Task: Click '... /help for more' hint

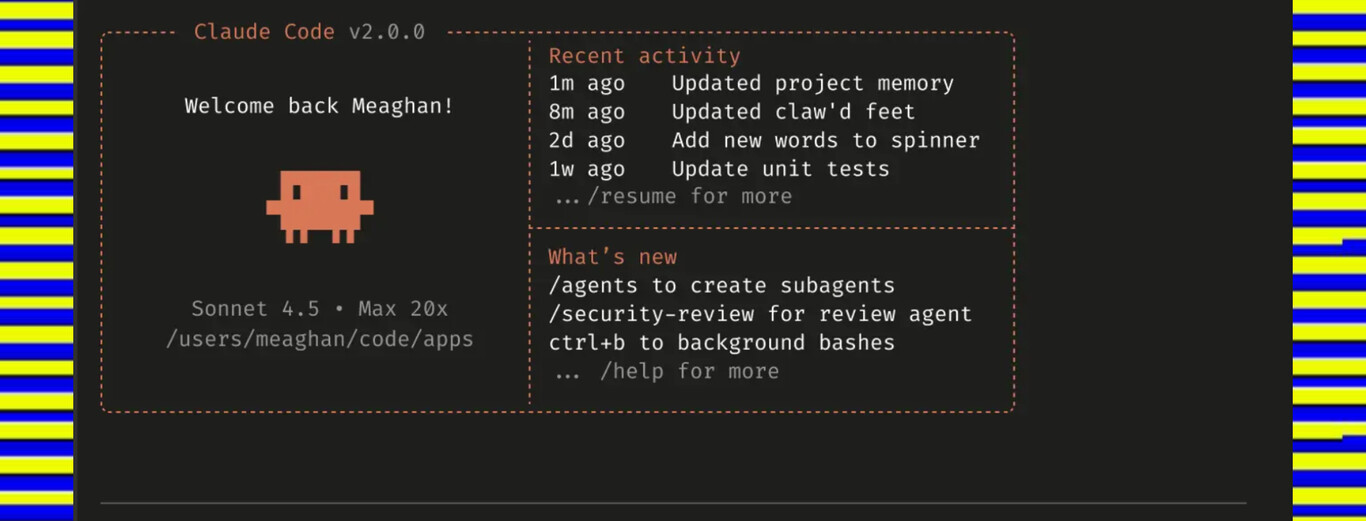Action: pyautogui.click(x=667, y=371)
